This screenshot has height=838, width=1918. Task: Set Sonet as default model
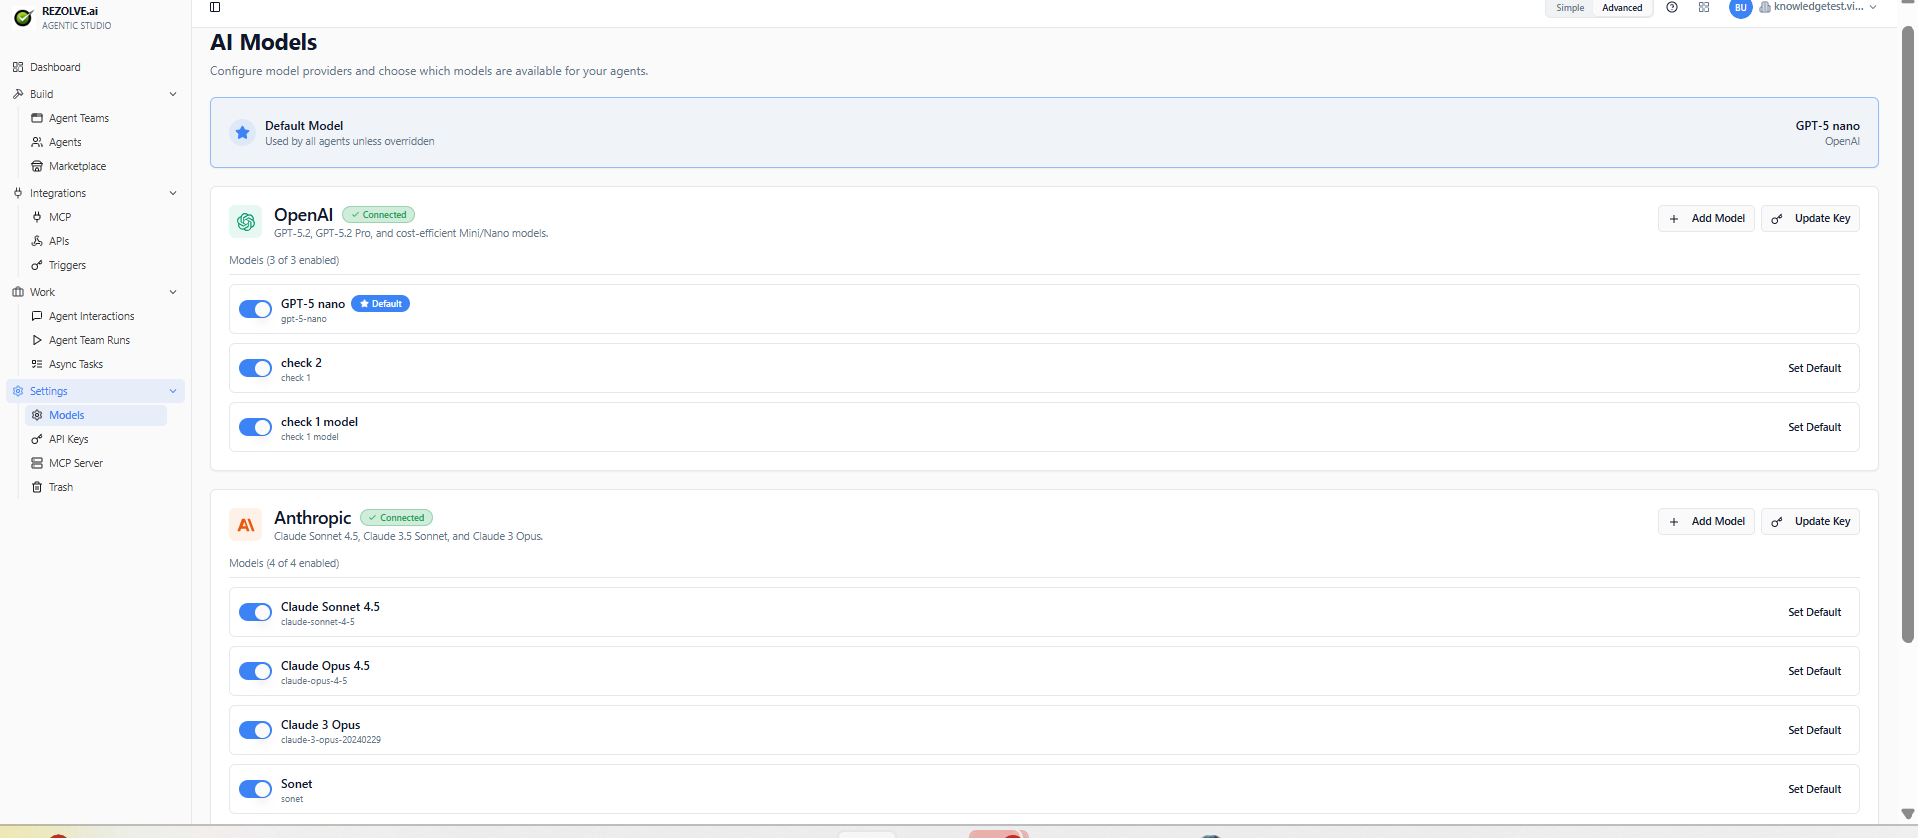point(1814,789)
